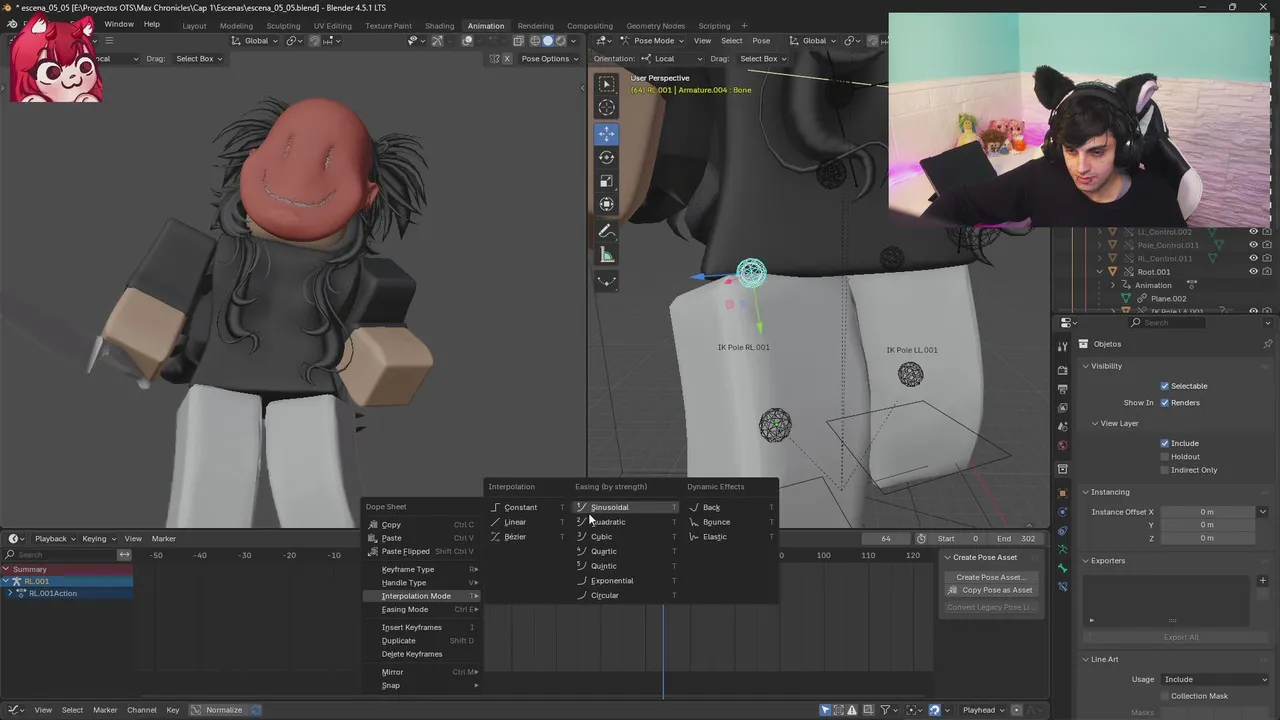The image size is (1280, 720).
Task: Enable the Indirect Only checkbox
Action: click(1164, 470)
